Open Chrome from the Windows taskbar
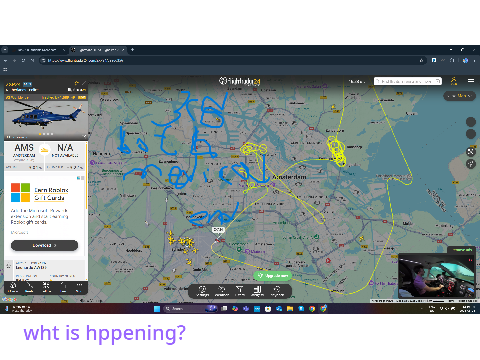The width and height of the screenshot is (480, 360). pyautogui.click(x=312, y=309)
